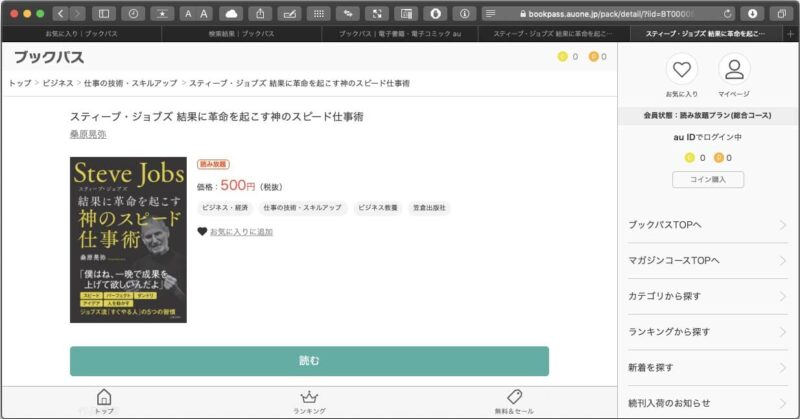Select the publisher tag beside ビジネス教養

[429, 208]
